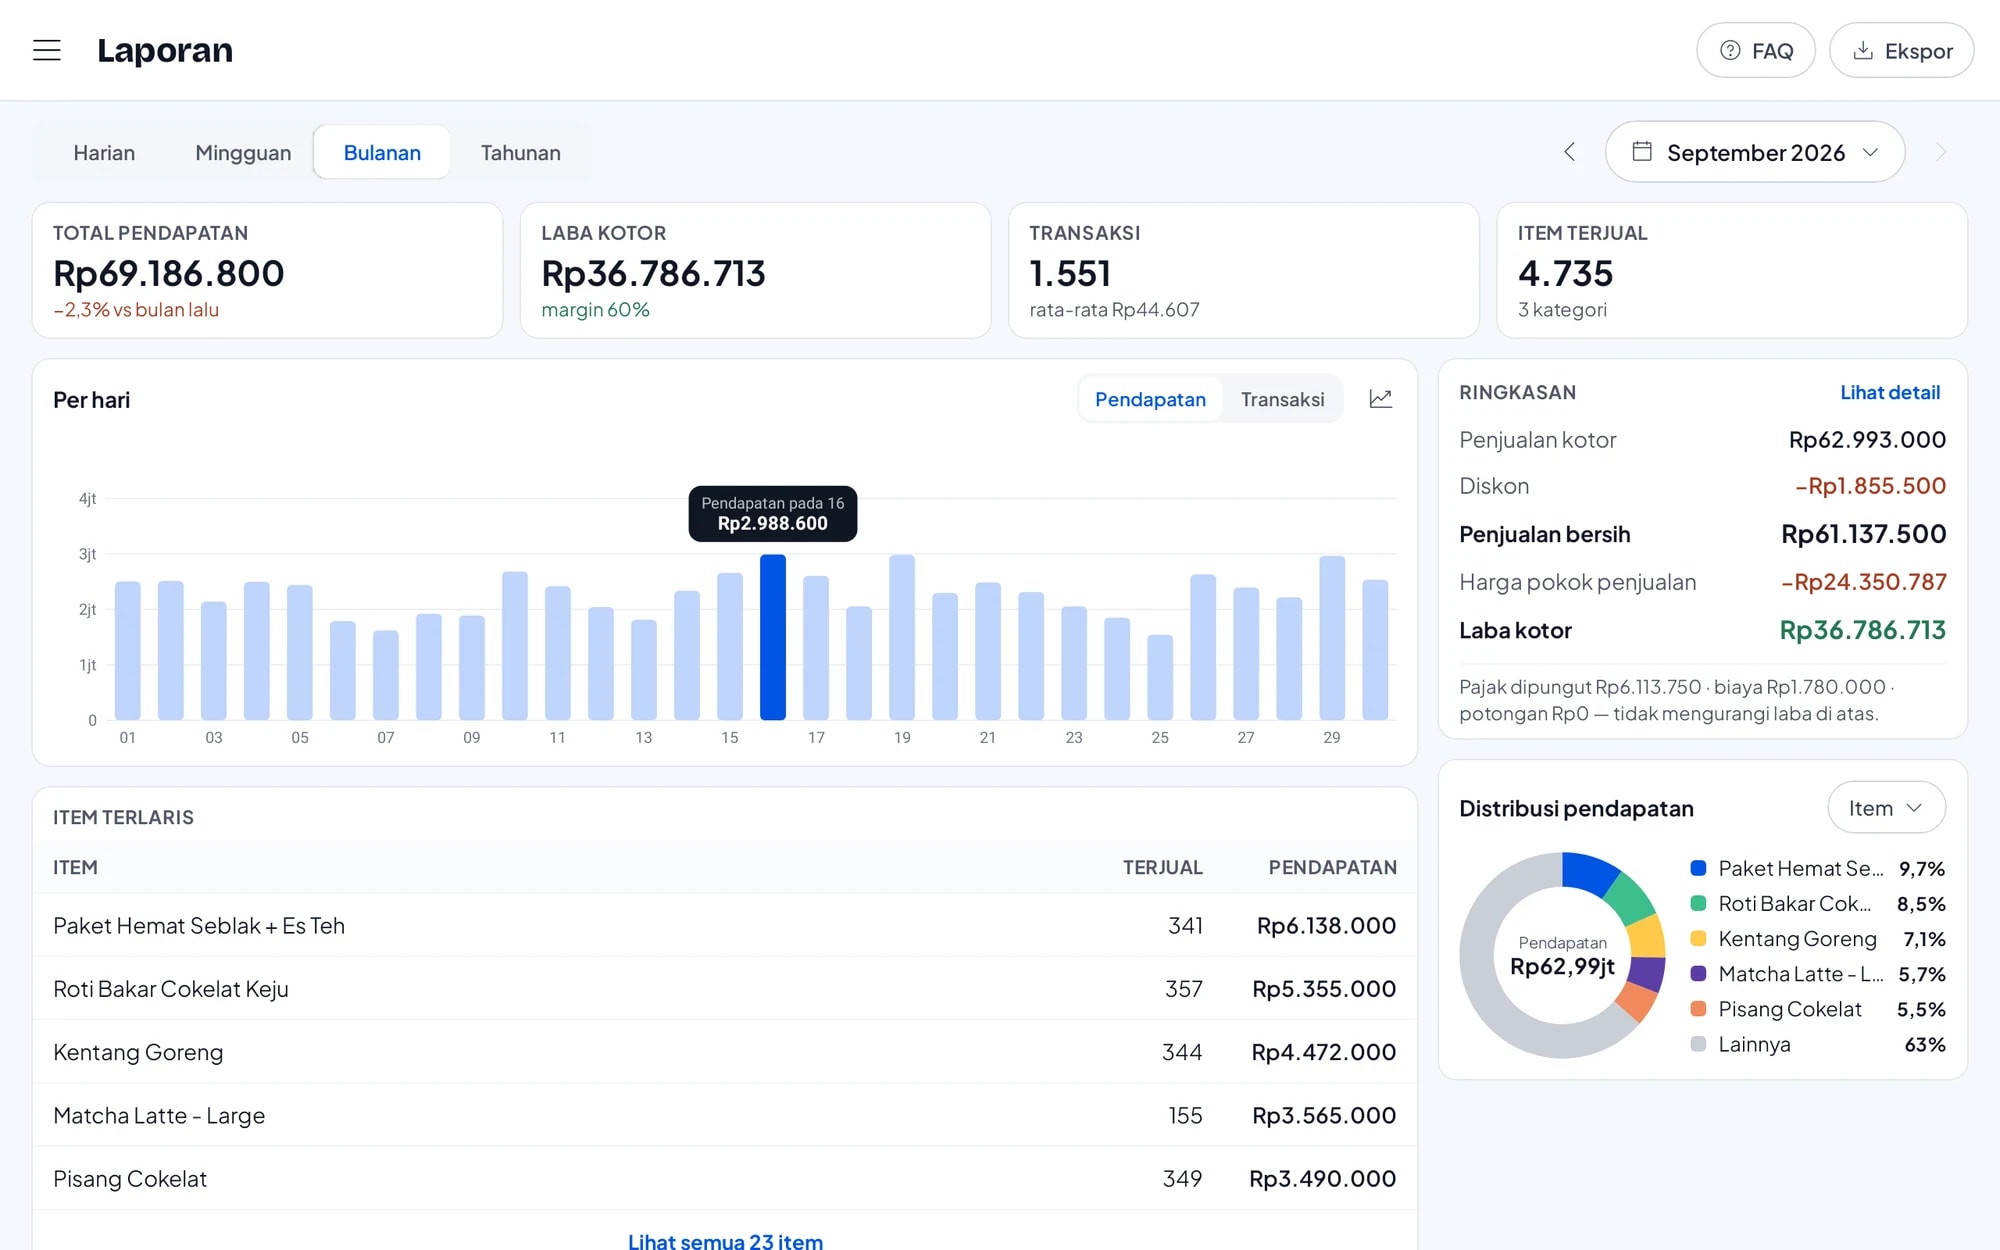
Task: Select the Paket Hemat Seblak + Es Teh row
Action: click(x=725, y=925)
